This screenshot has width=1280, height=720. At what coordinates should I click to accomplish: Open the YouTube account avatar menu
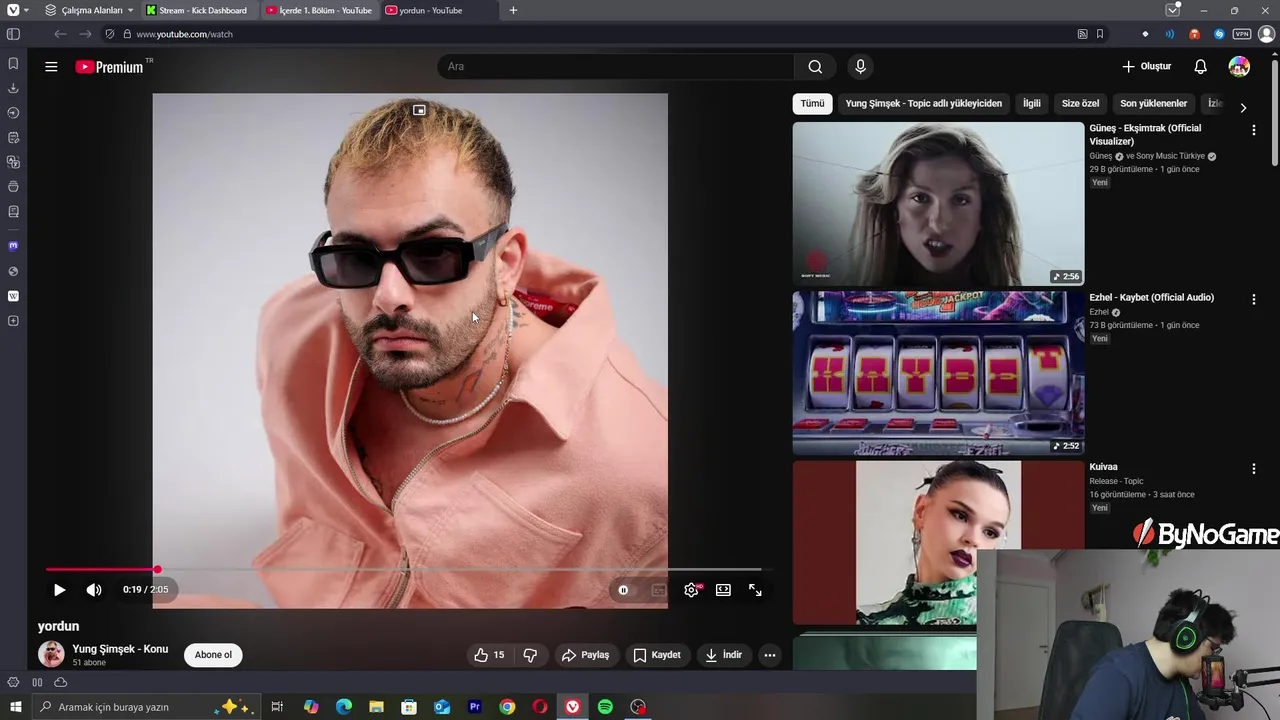coord(1239,67)
